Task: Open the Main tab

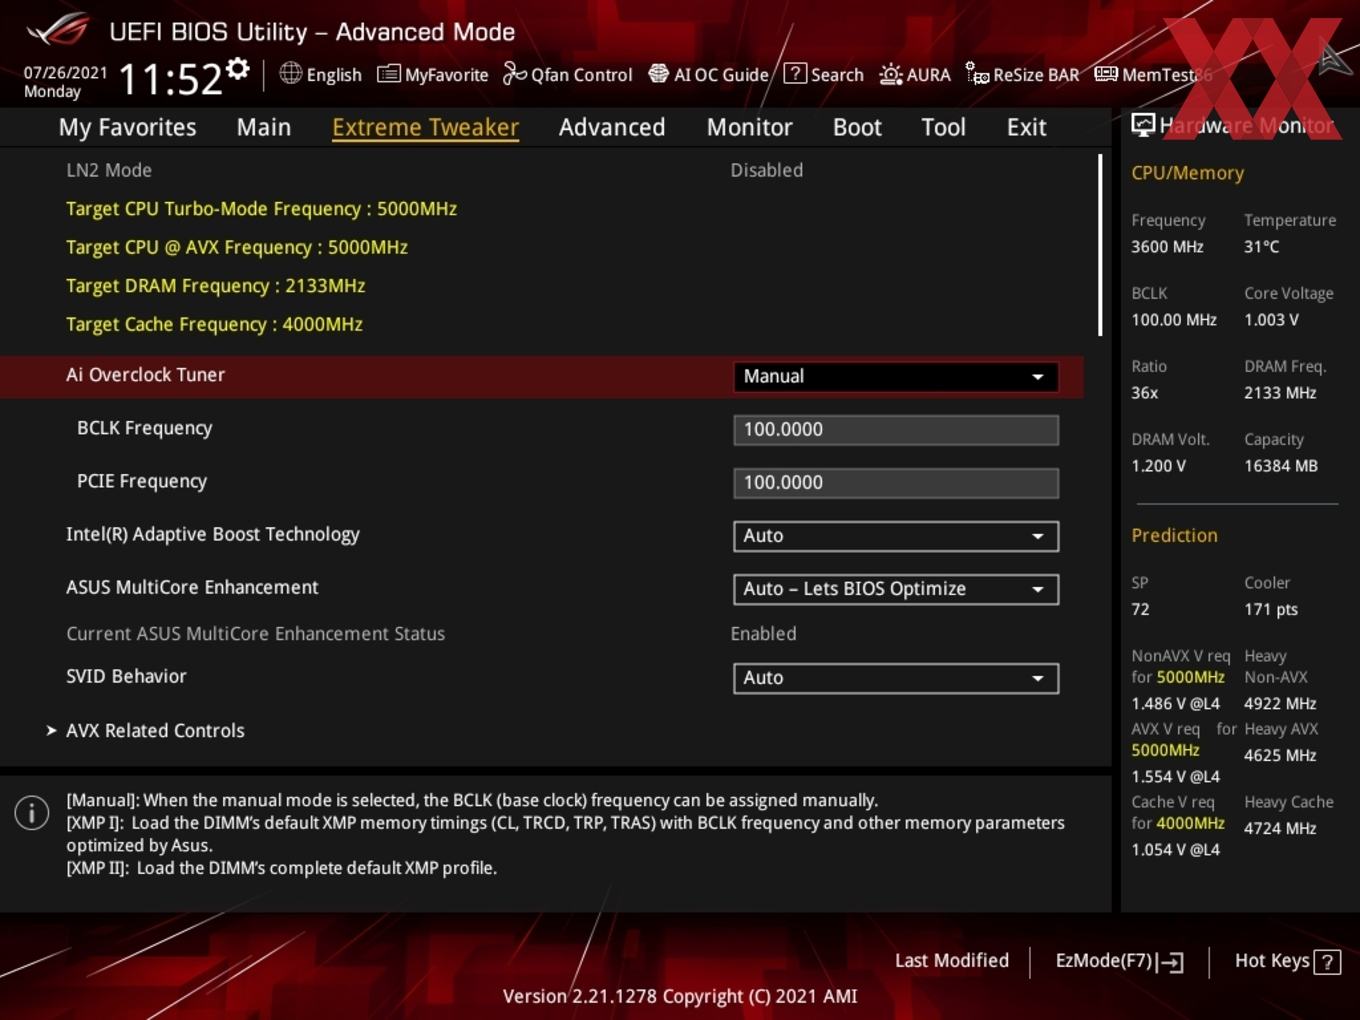Action: [x=264, y=127]
